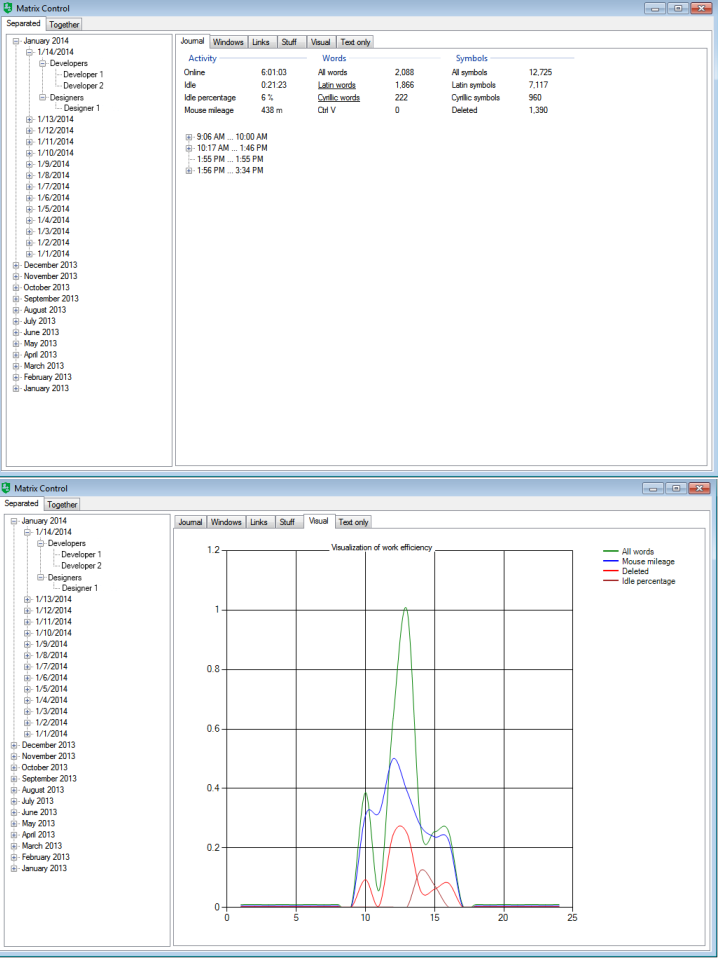This screenshot has height=958, width=724.
Task: Expand the 9:06 AM ... 10:00 AM session
Action: tap(189, 137)
